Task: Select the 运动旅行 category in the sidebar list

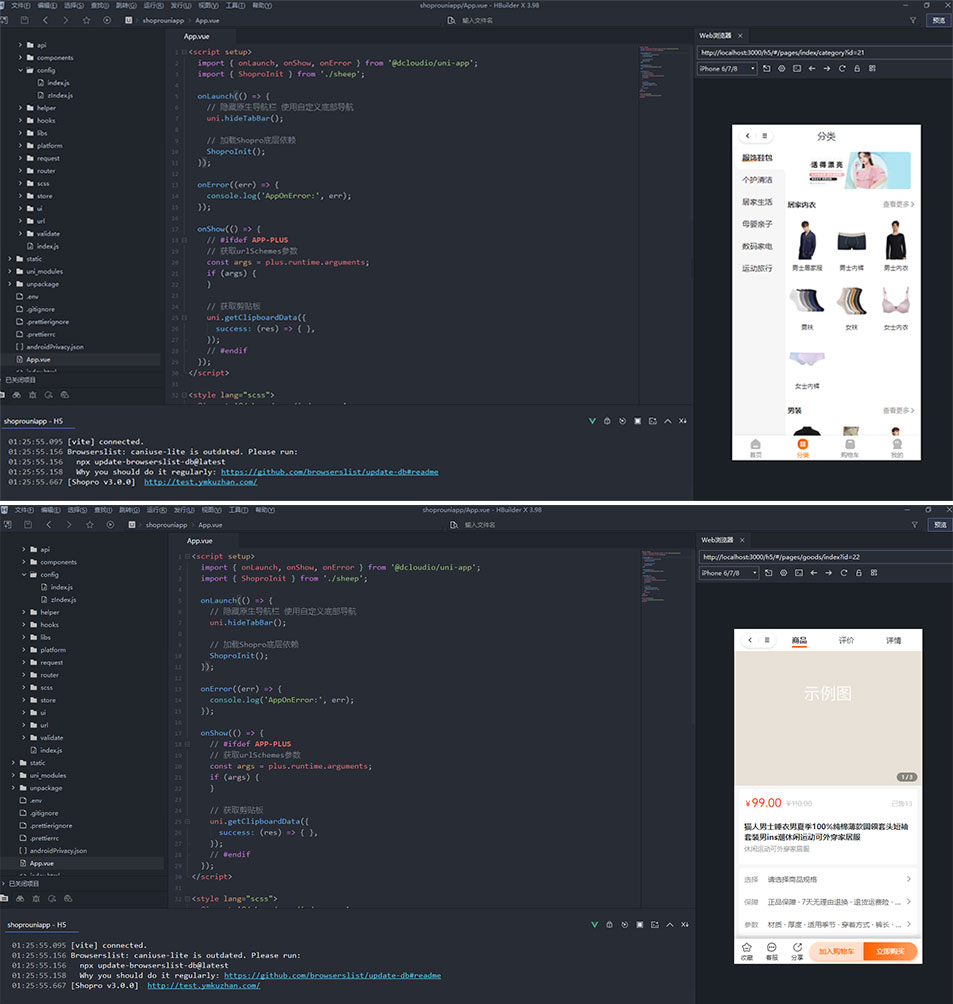Action: [x=757, y=268]
